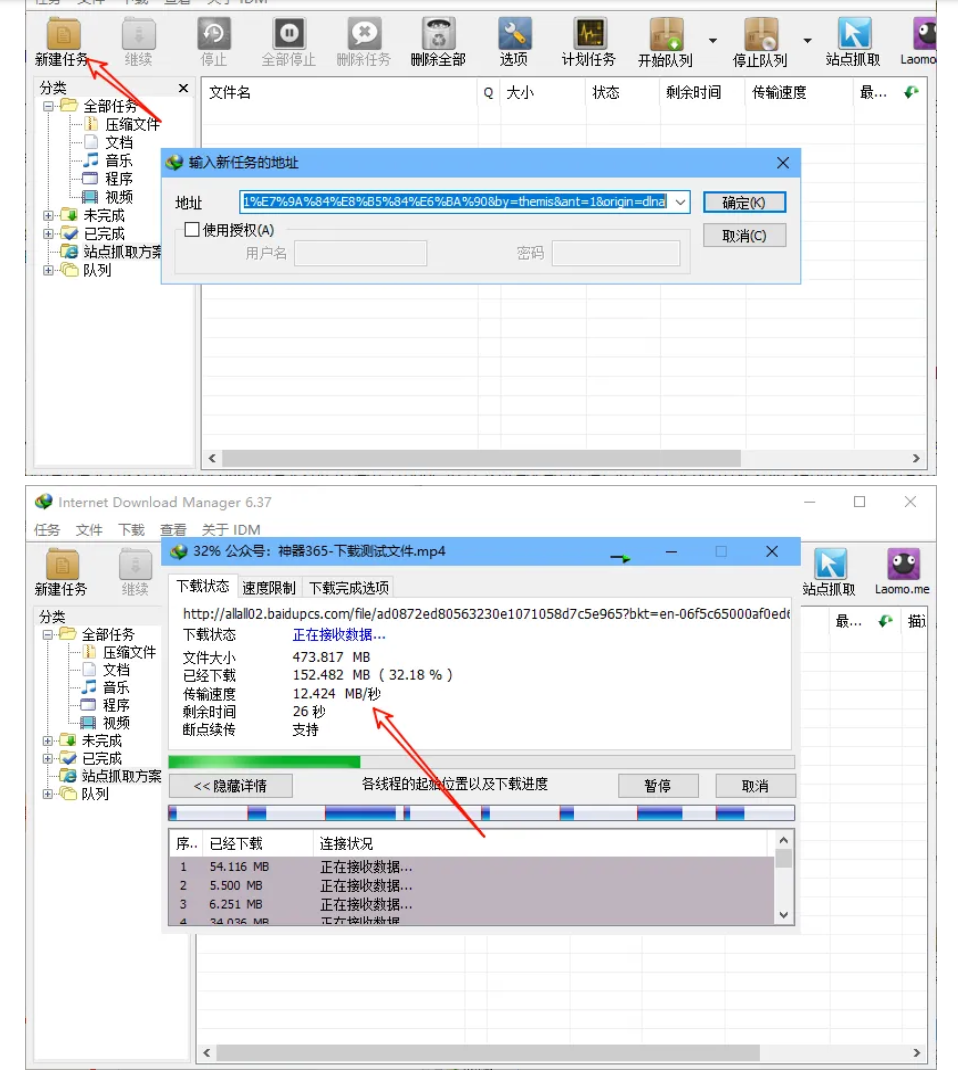Click the 文件名 column header
The height and width of the screenshot is (1071, 958).
pos(341,92)
